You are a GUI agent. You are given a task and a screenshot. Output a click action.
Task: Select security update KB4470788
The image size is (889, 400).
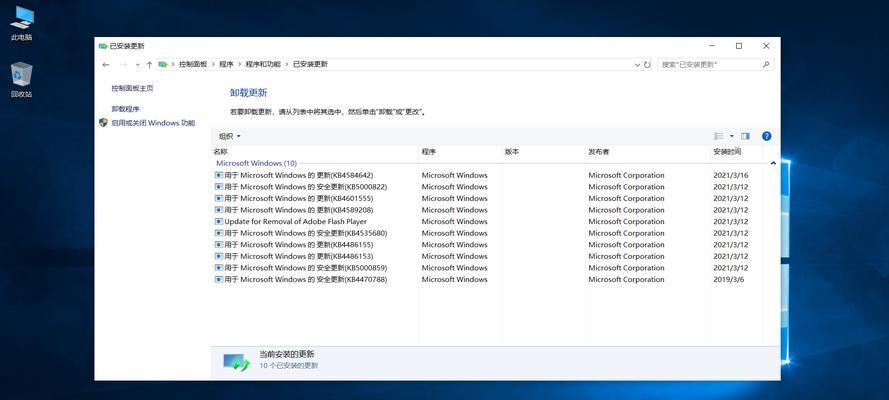300,279
